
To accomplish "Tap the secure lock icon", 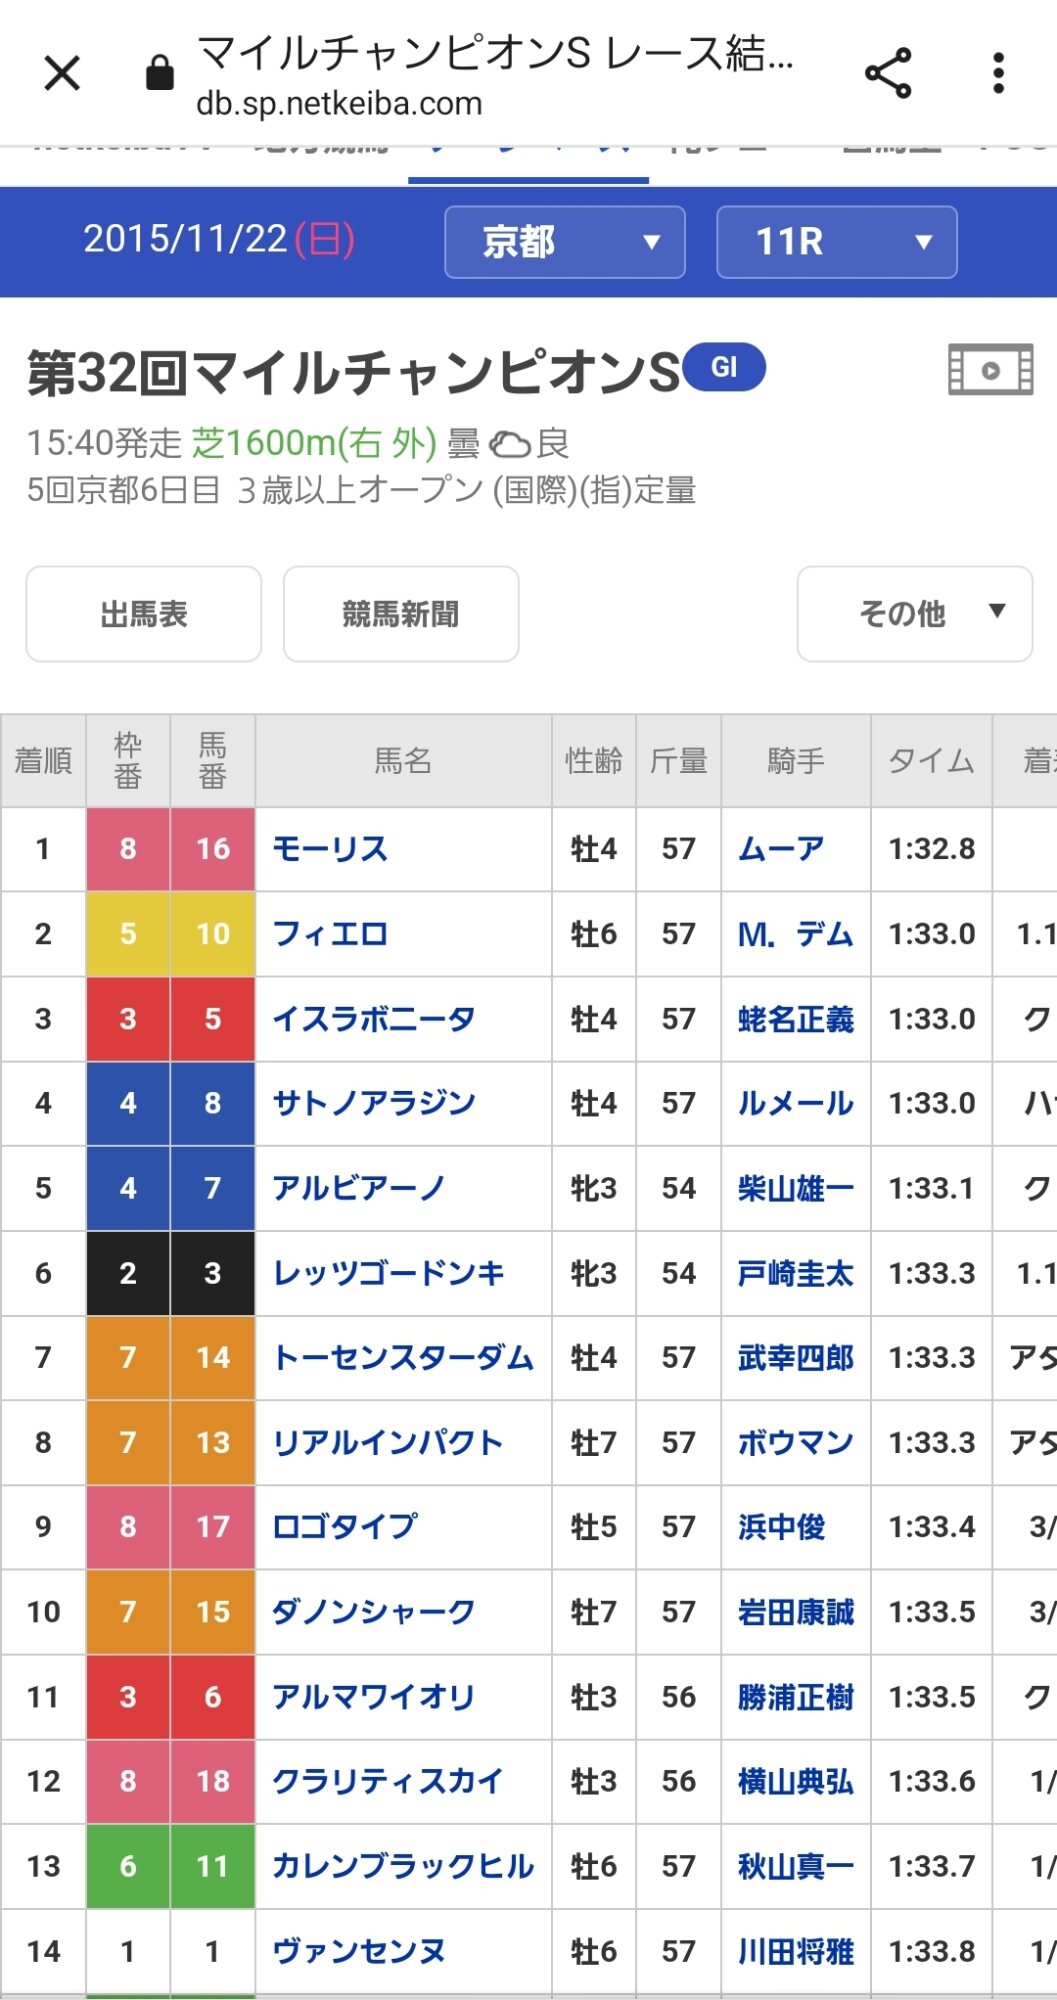I will click(x=160, y=73).
